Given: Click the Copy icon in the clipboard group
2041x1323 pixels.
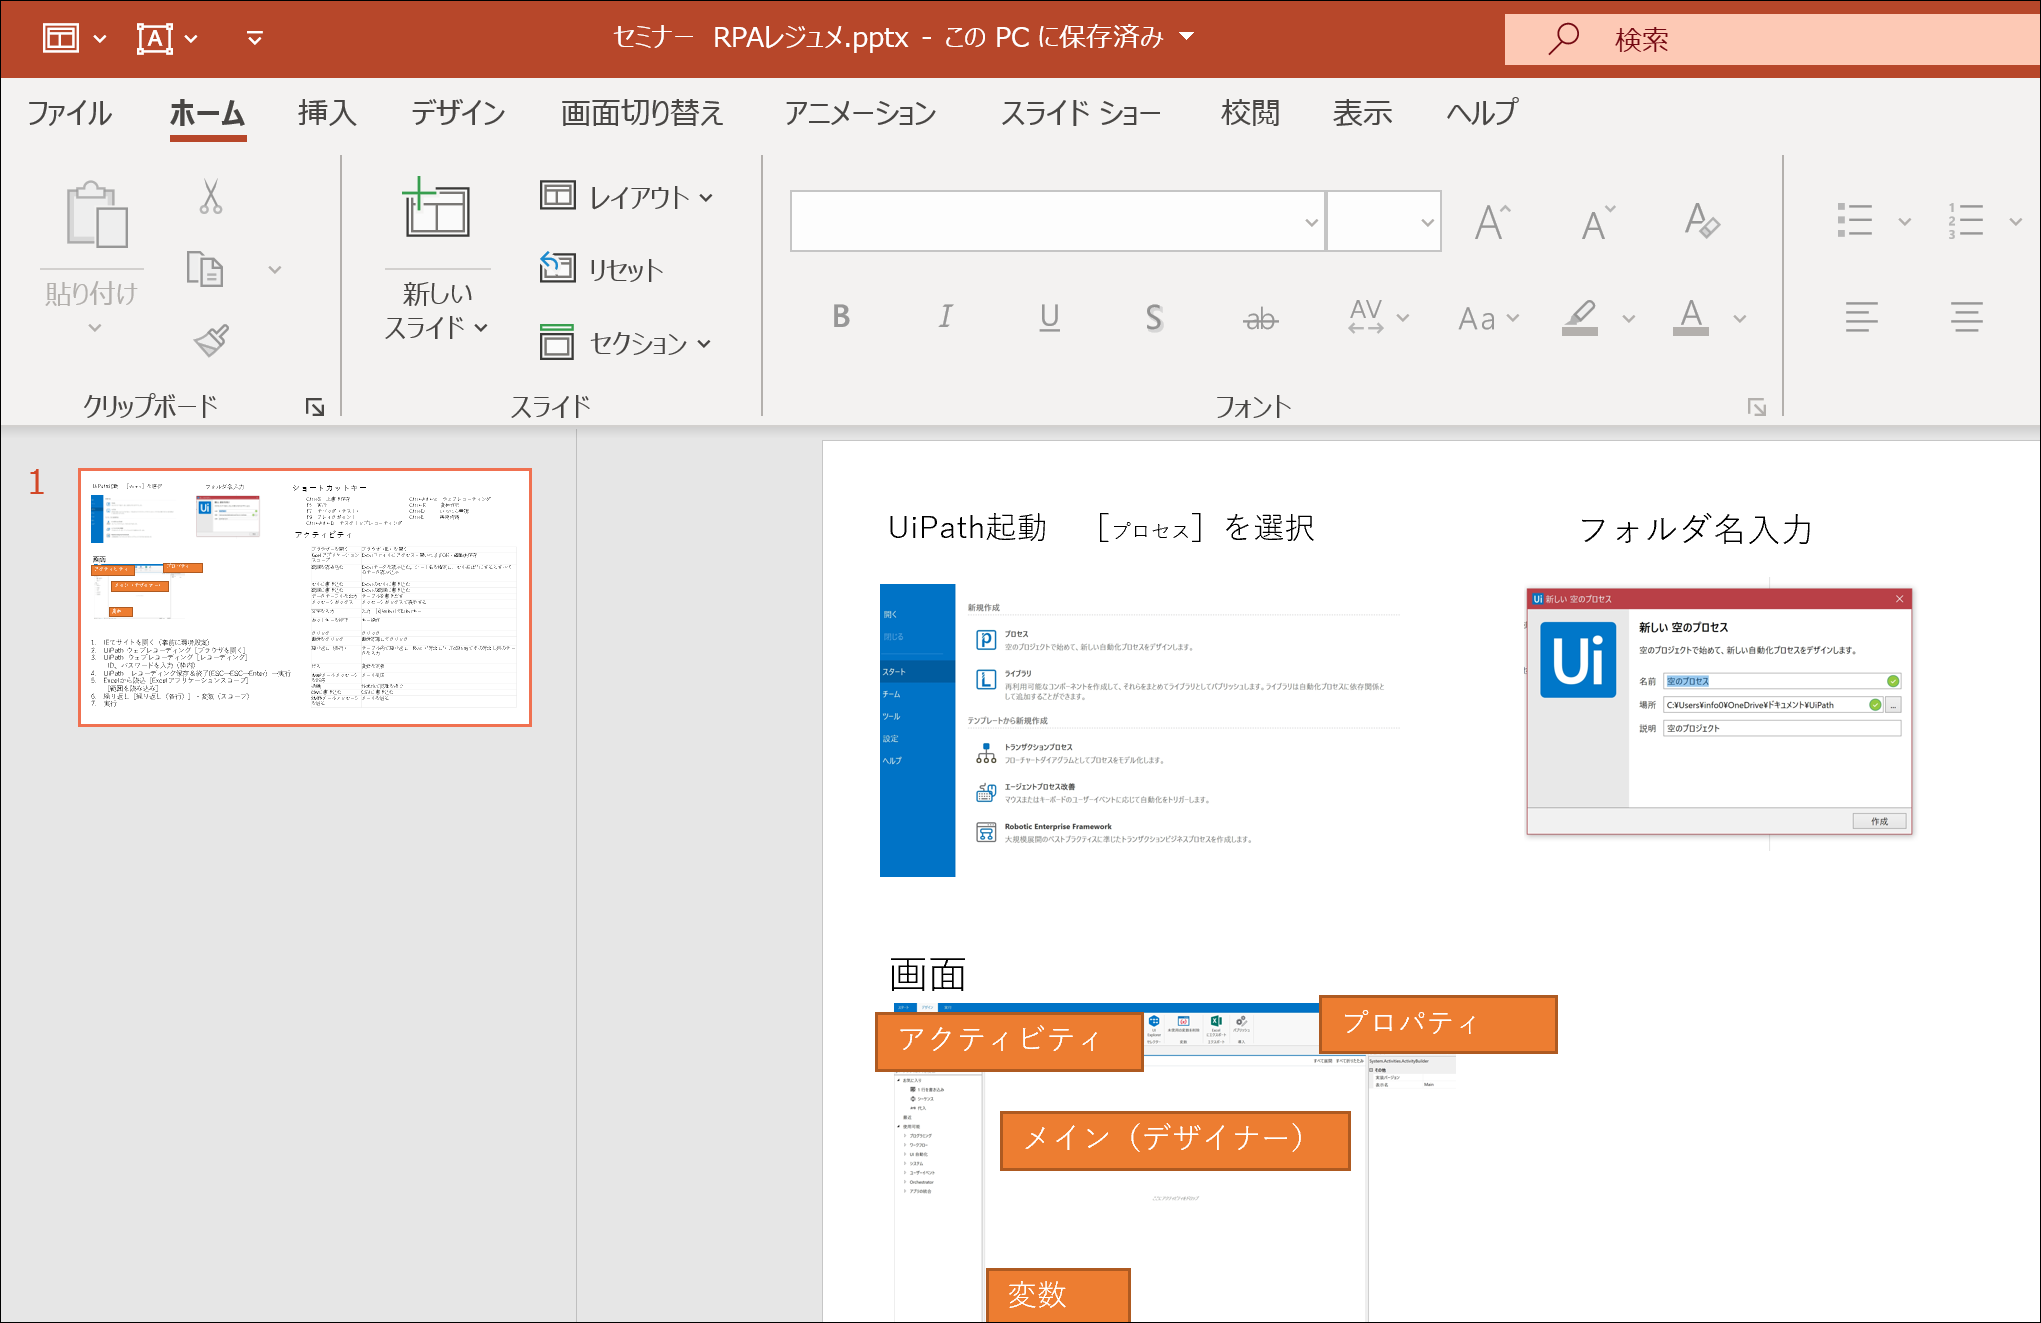Looking at the screenshot, I should (205, 269).
